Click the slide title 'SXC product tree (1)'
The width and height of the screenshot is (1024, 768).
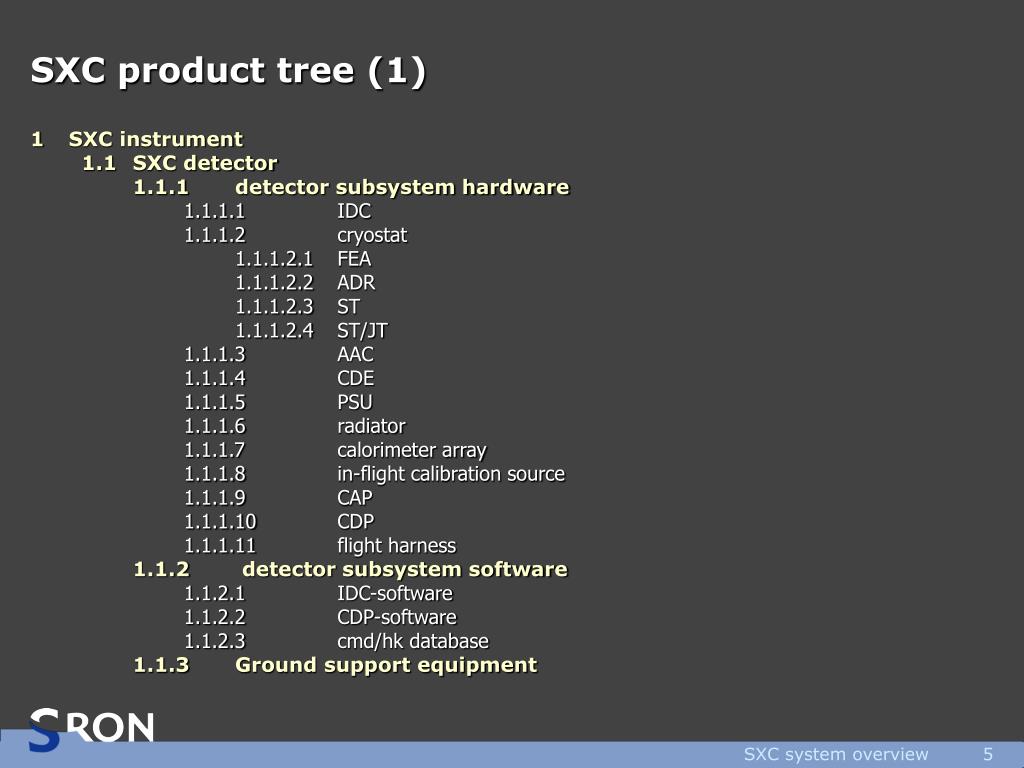pos(229,71)
